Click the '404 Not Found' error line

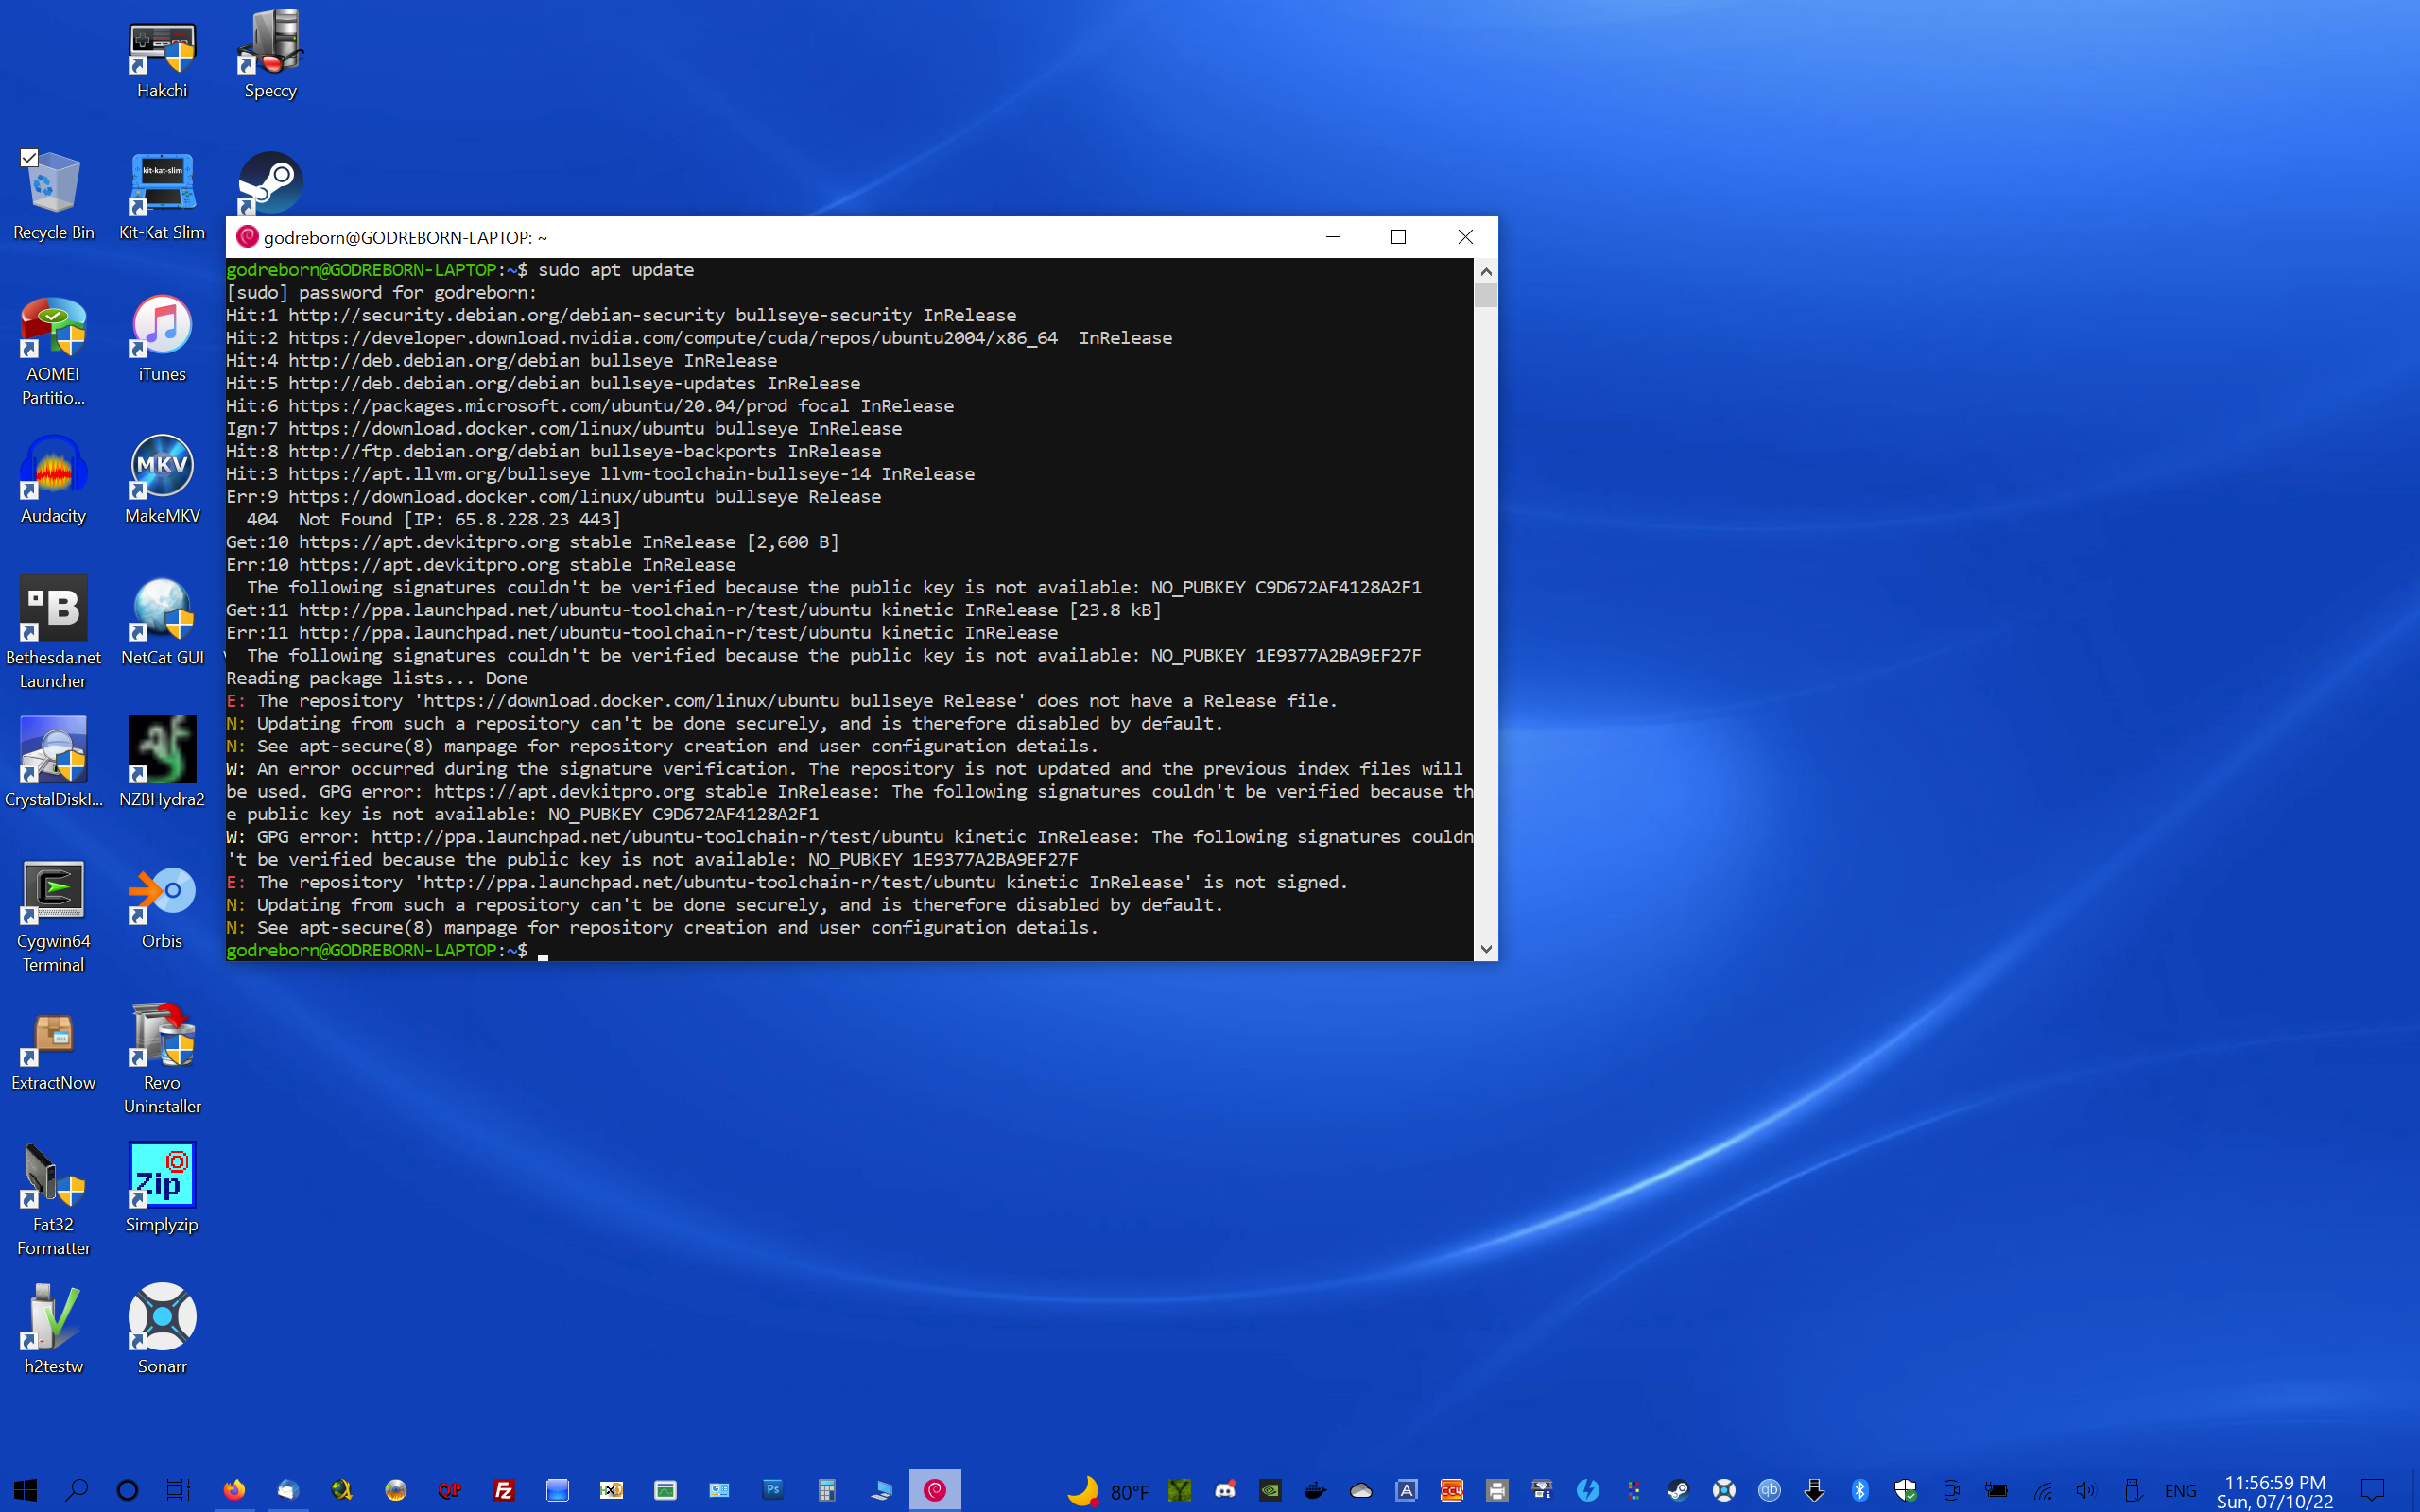[434, 520]
